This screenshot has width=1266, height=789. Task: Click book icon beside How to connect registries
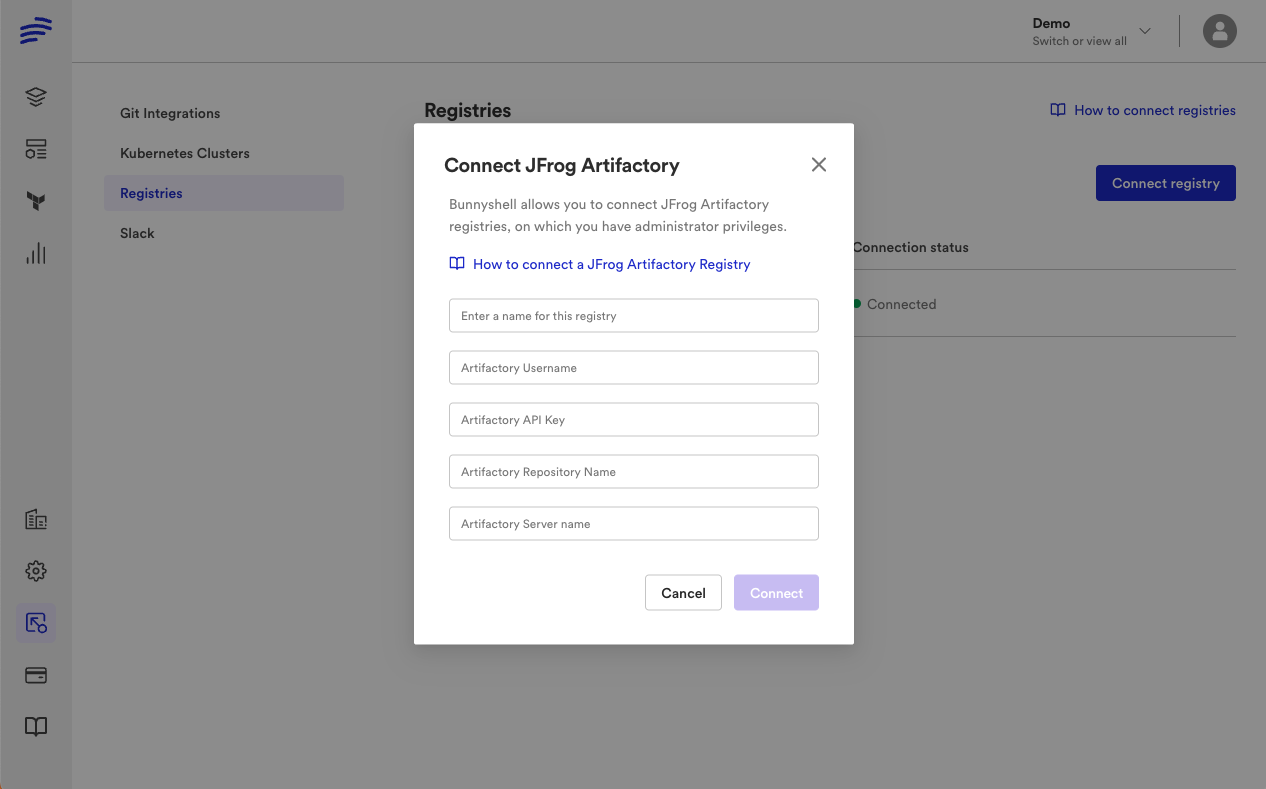1058,110
